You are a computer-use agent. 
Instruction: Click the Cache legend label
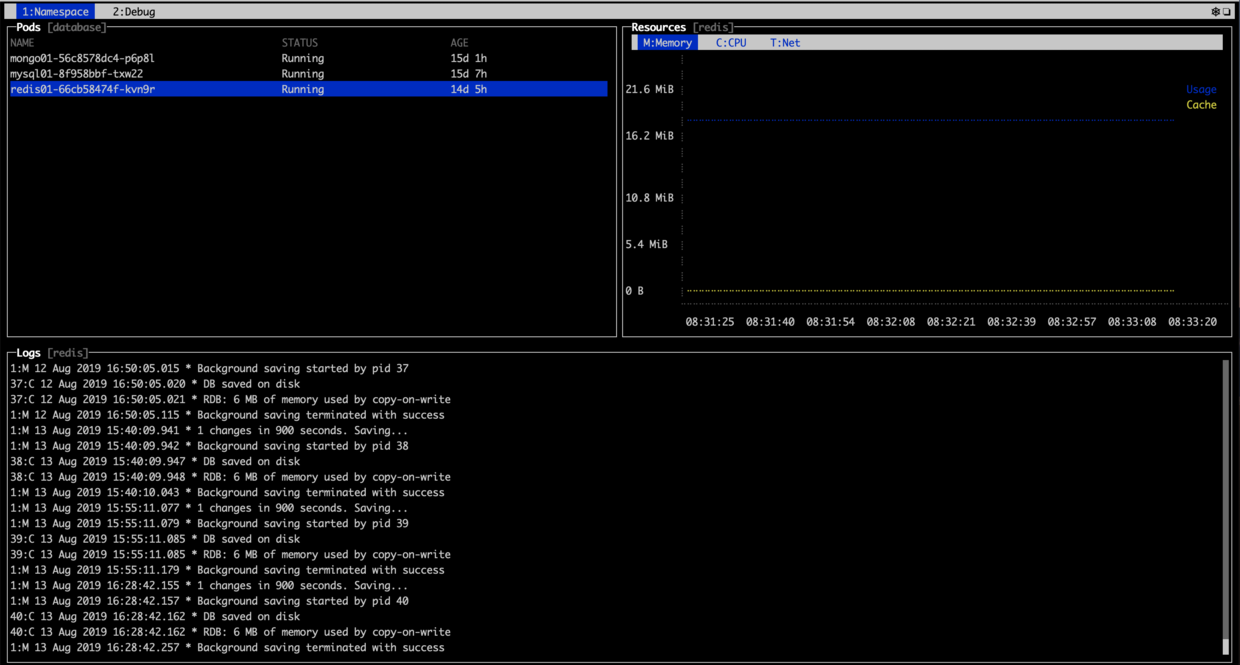click(x=1201, y=105)
